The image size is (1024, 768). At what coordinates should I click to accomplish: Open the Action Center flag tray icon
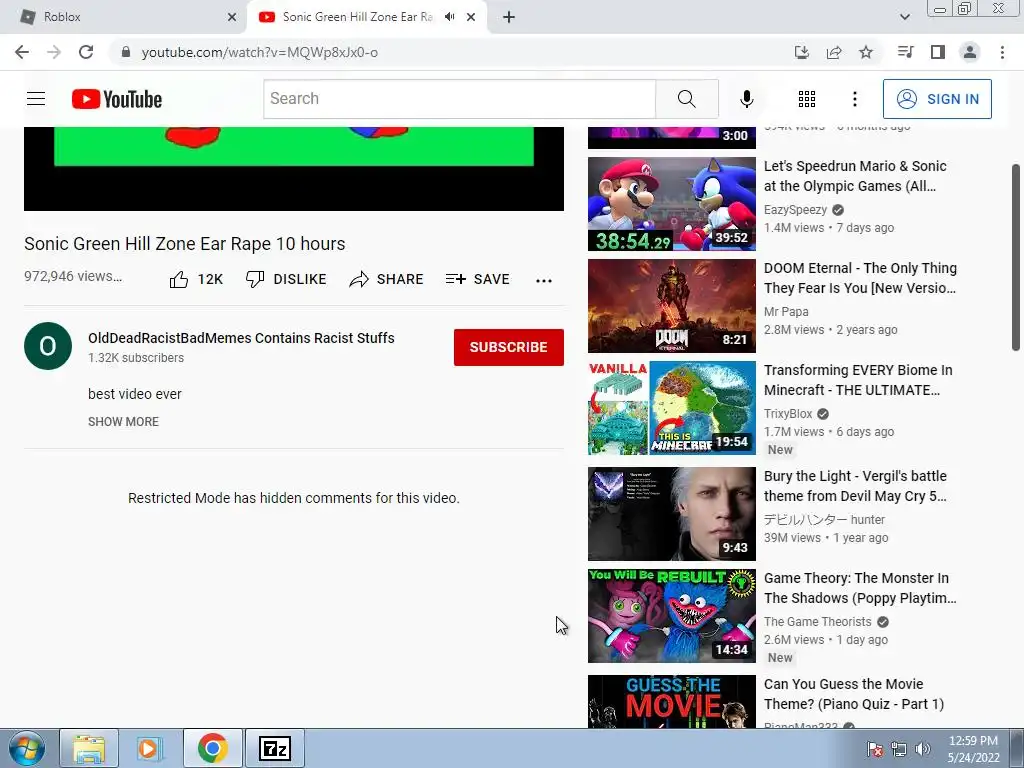pos(874,749)
